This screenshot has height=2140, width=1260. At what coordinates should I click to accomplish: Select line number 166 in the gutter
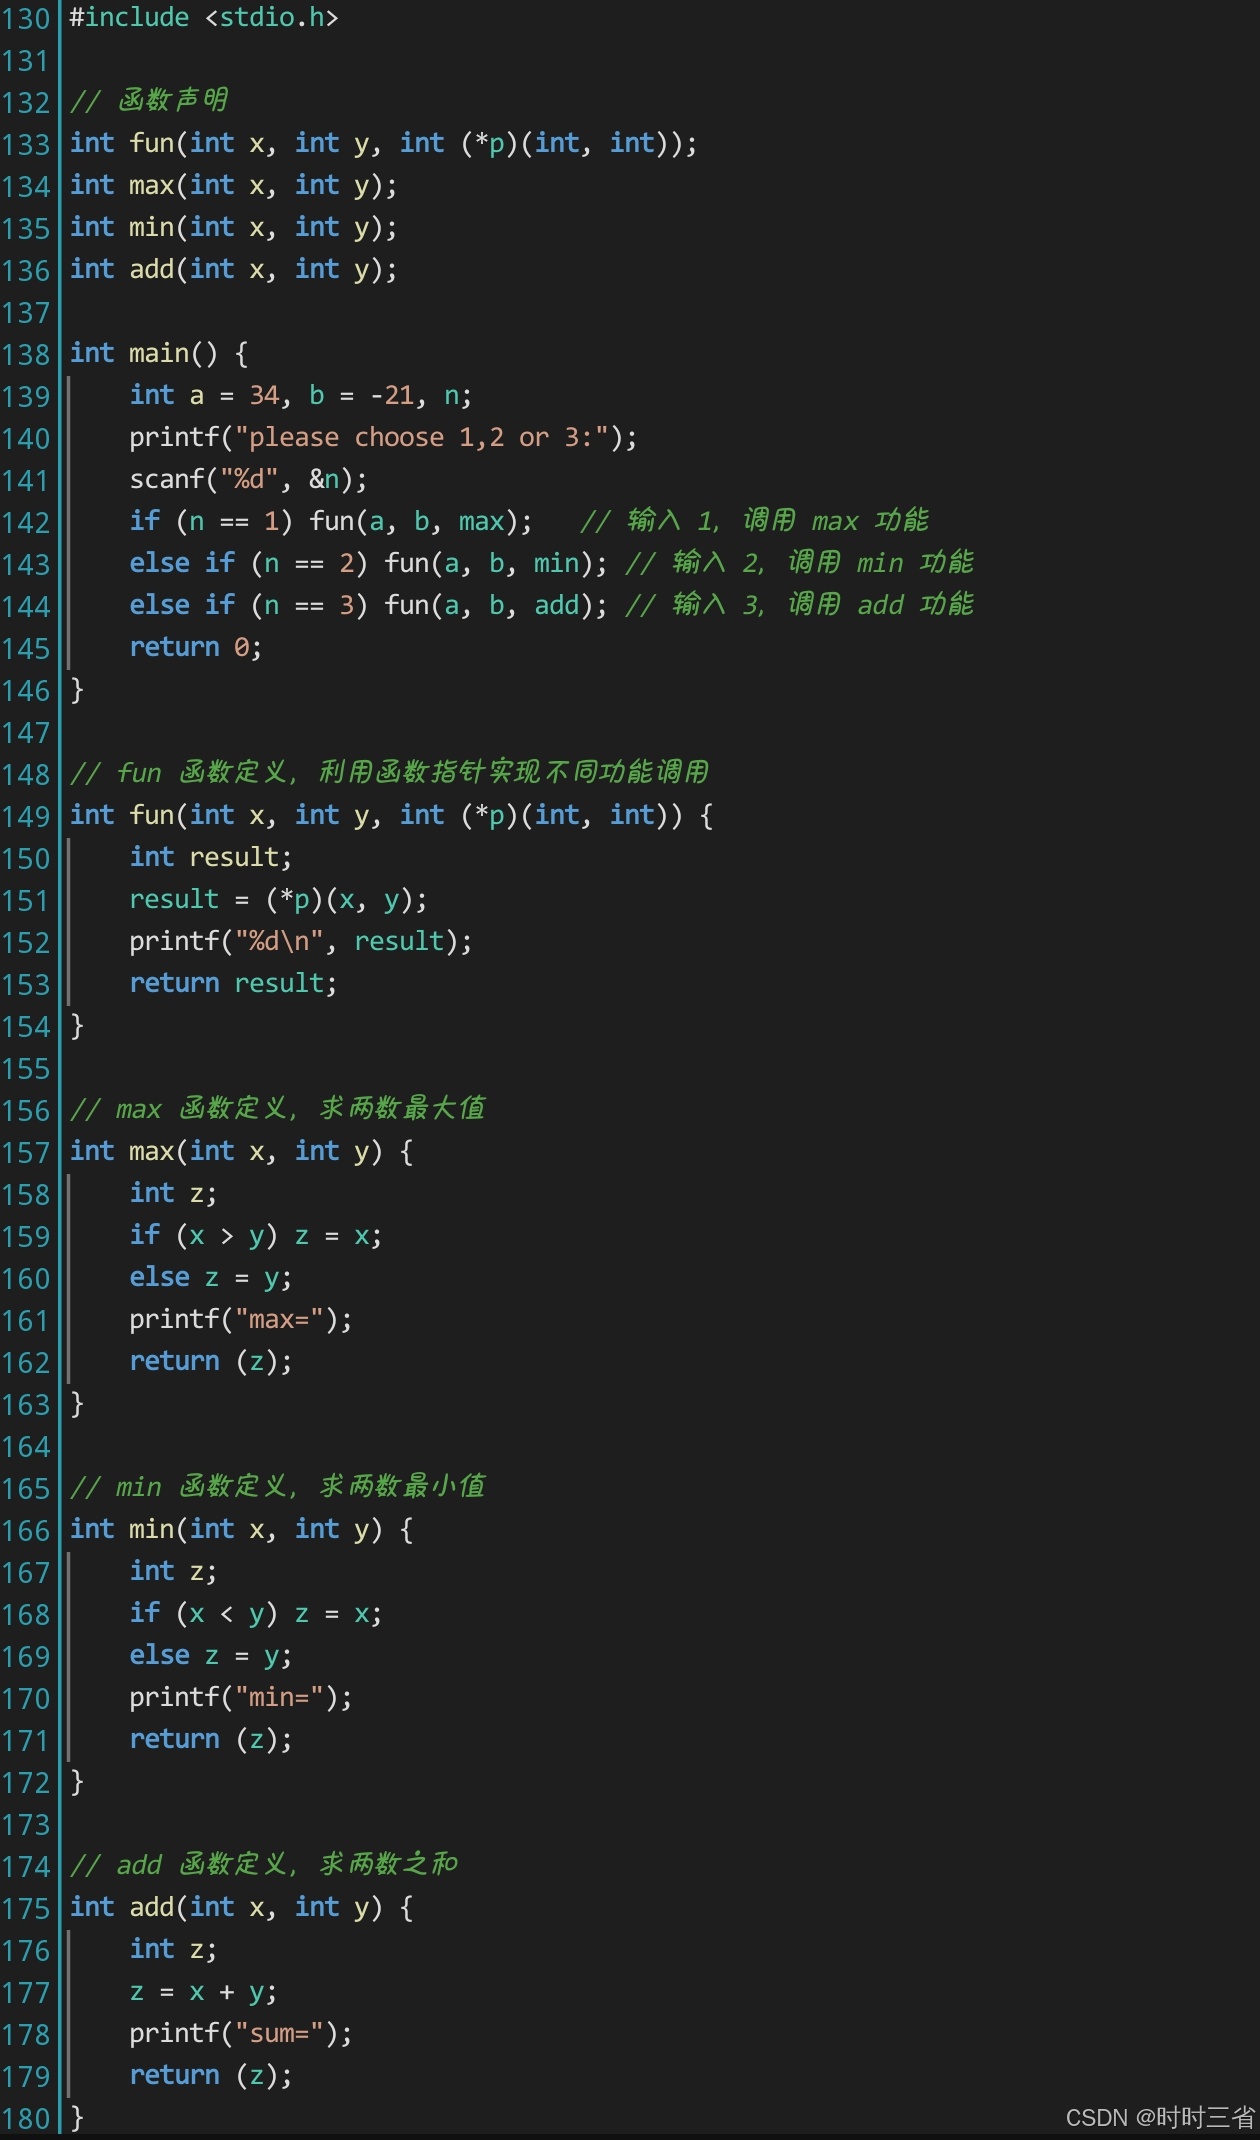26,1531
